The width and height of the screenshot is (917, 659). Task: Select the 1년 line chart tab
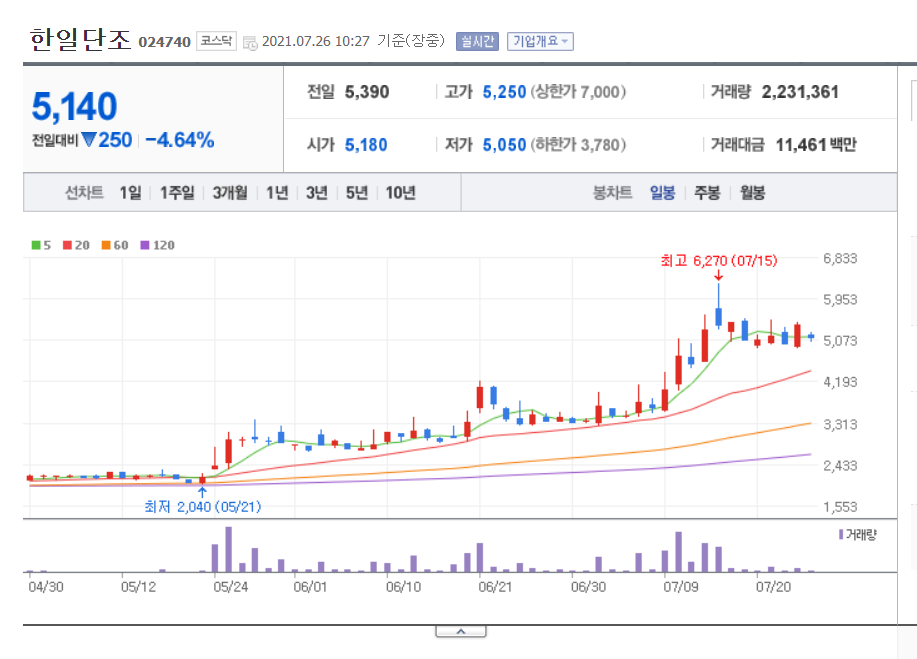point(277,192)
